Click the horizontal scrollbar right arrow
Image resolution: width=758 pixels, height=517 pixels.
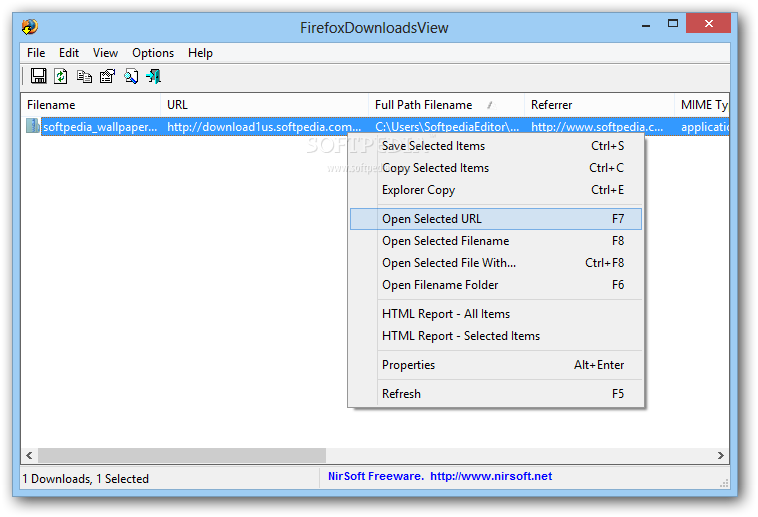pos(721,455)
